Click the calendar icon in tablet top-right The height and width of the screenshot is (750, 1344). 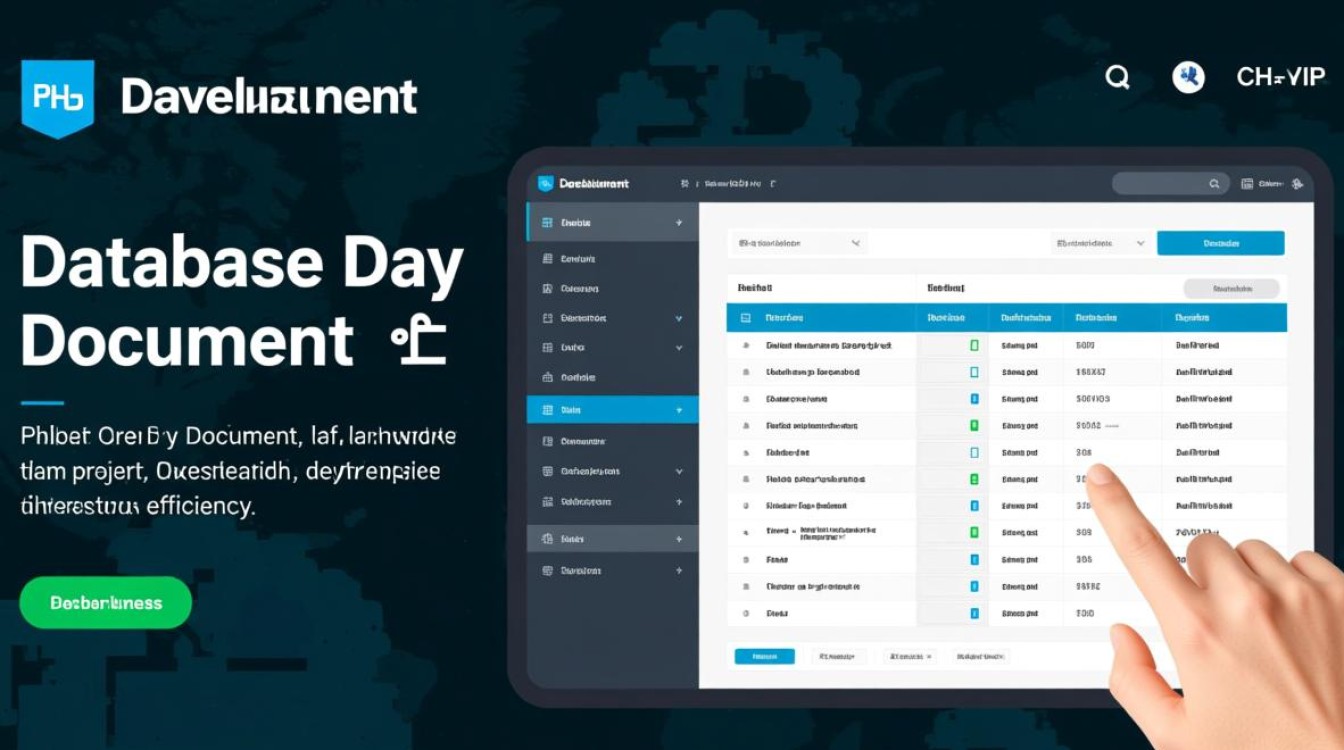tap(1247, 184)
